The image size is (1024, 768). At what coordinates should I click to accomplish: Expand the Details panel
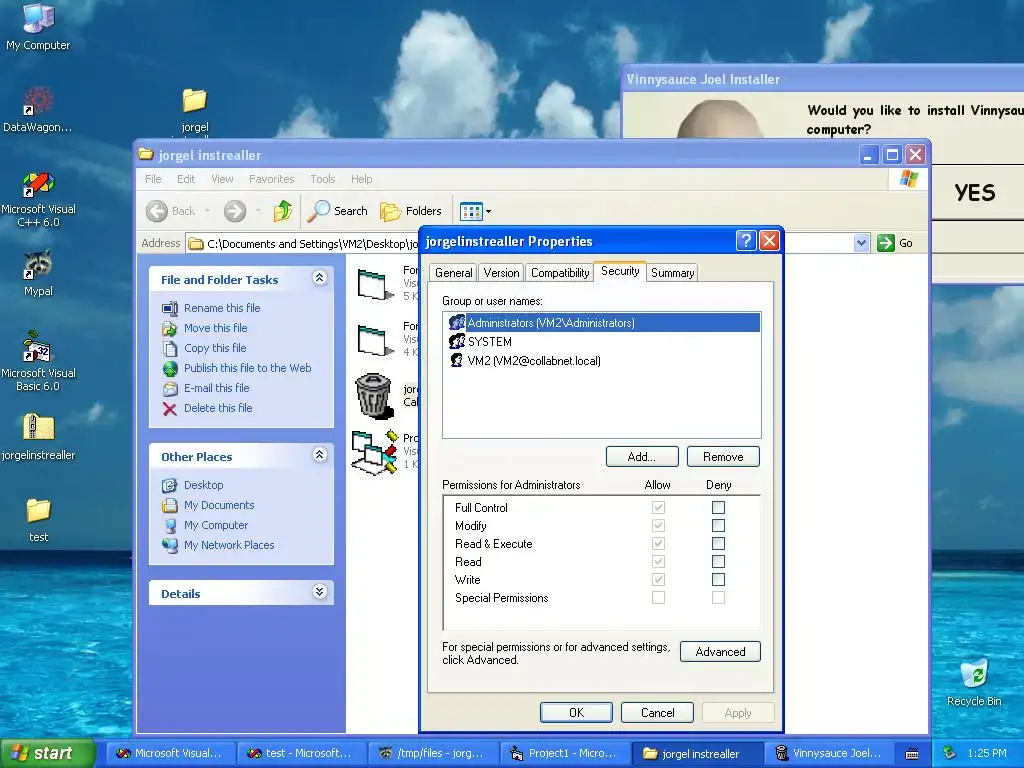[319, 592]
